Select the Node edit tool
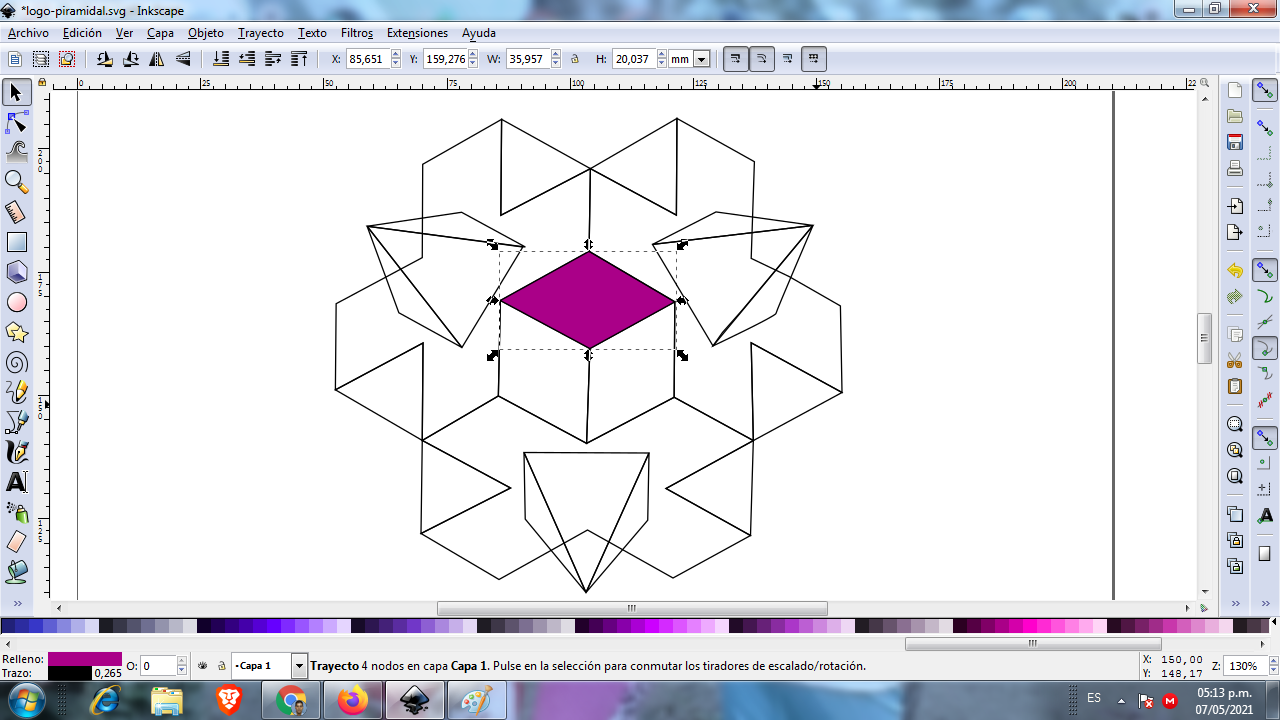This screenshot has width=1280, height=720. click(x=16, y=123)
